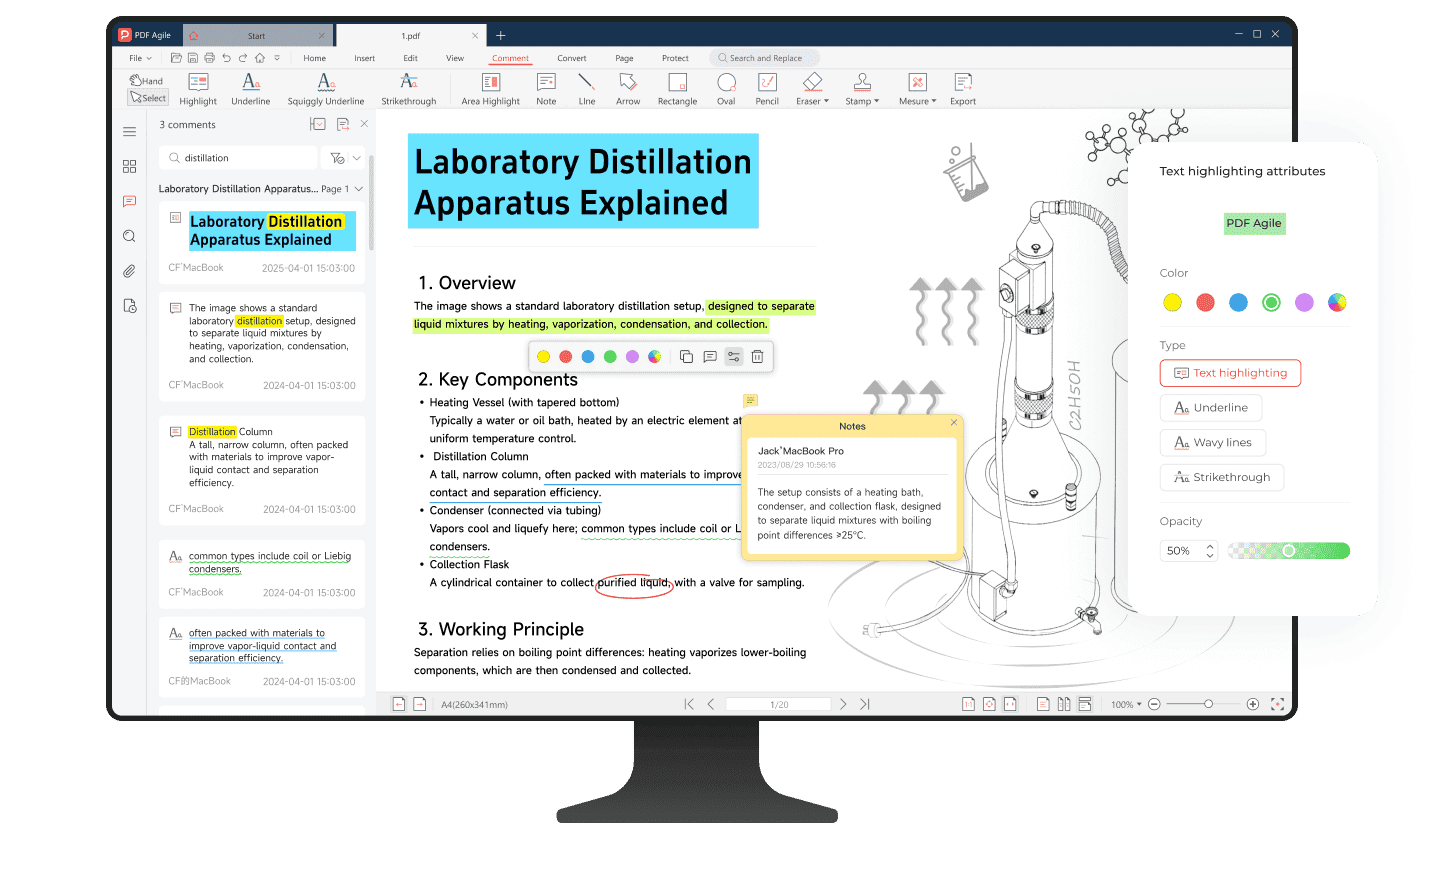Select the Highlight tool
This screenshot has height=889, width=1440.
[198, 88]
